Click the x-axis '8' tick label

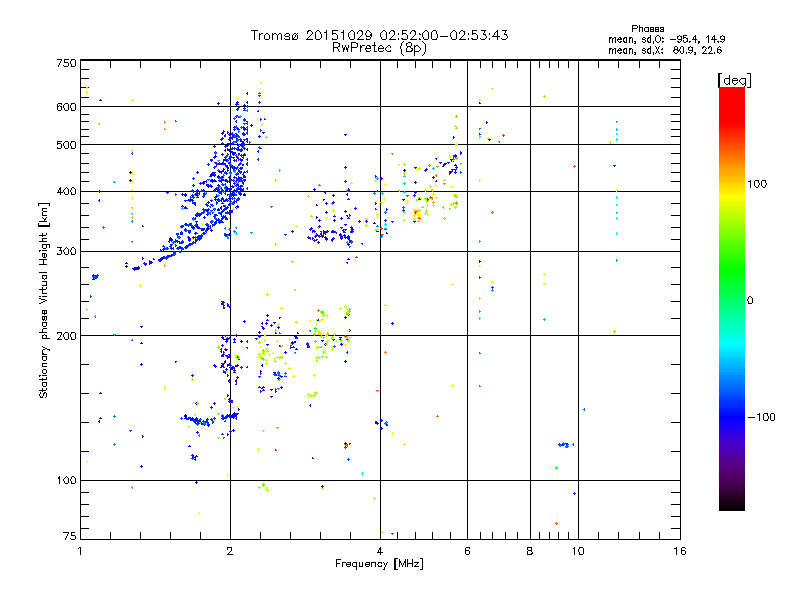pos(530,551)
